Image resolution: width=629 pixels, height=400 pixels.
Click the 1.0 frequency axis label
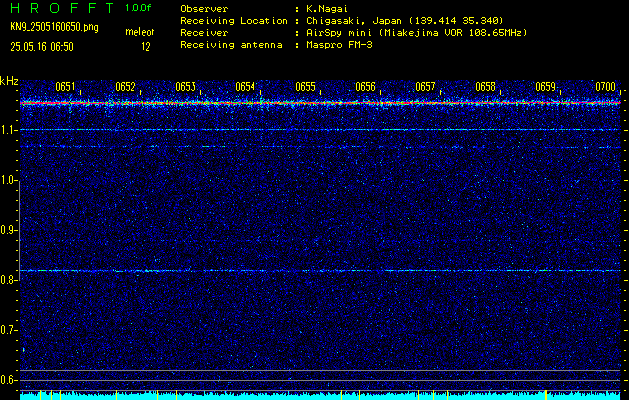[x=8, y=180]
